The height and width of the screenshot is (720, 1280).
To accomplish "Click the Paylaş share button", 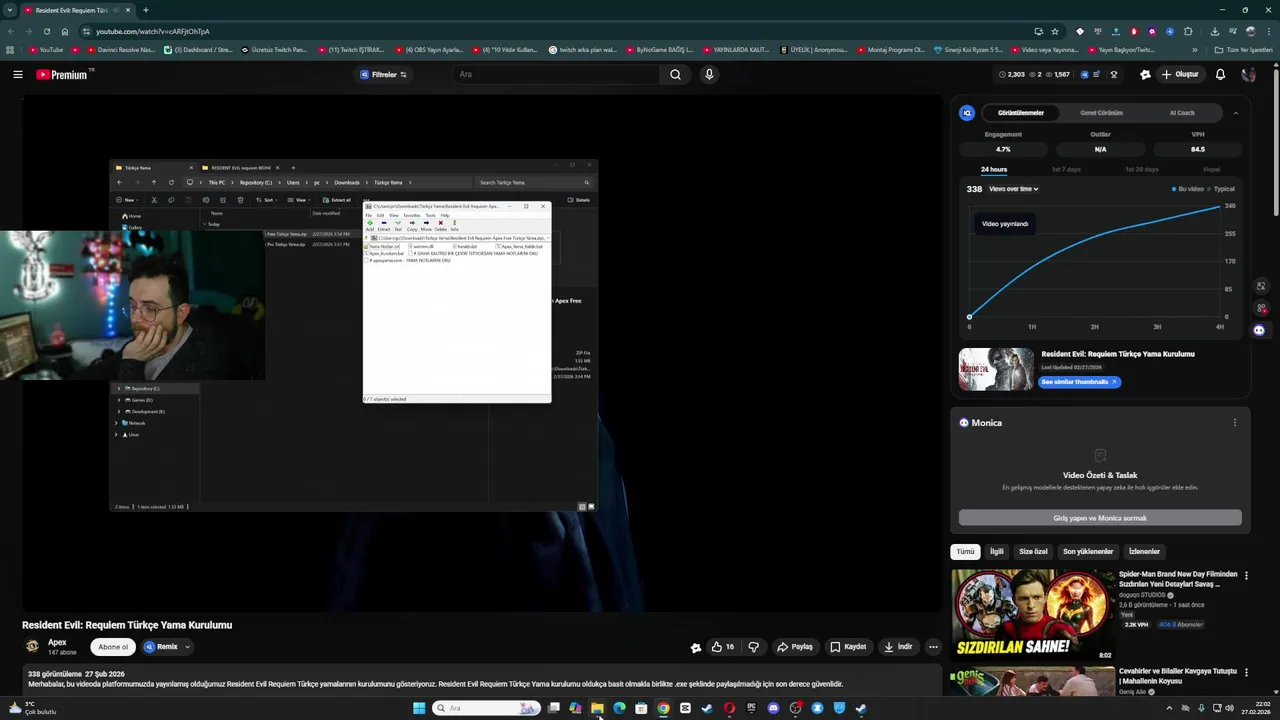I will tap(795, 647).
